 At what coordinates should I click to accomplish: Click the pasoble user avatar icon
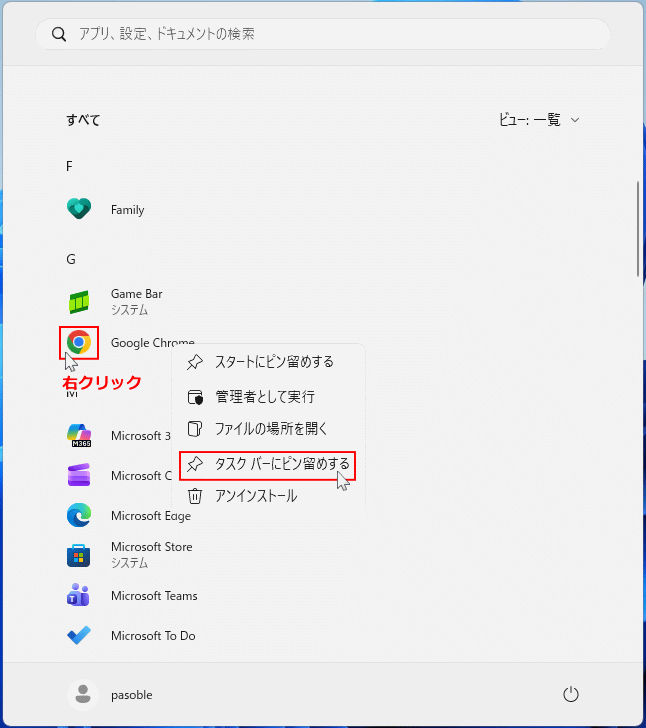83,695
